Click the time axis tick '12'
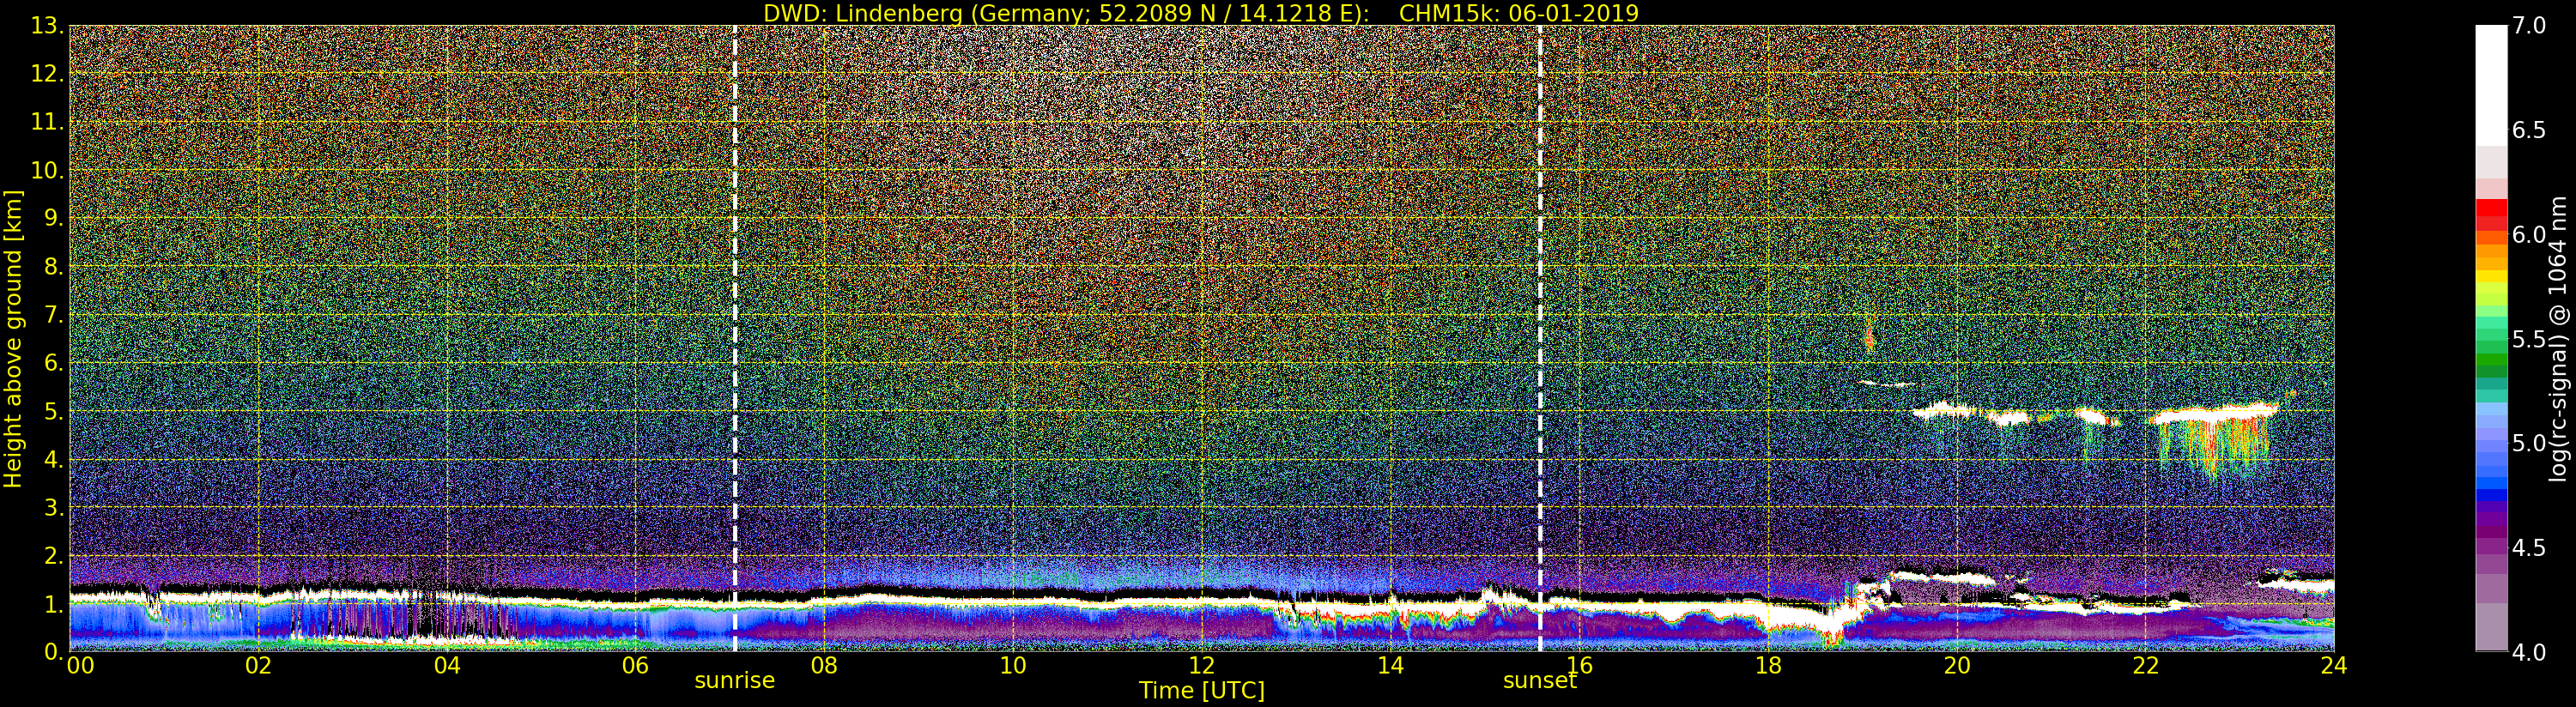 pyautogui.click(x=1202, y=665)
